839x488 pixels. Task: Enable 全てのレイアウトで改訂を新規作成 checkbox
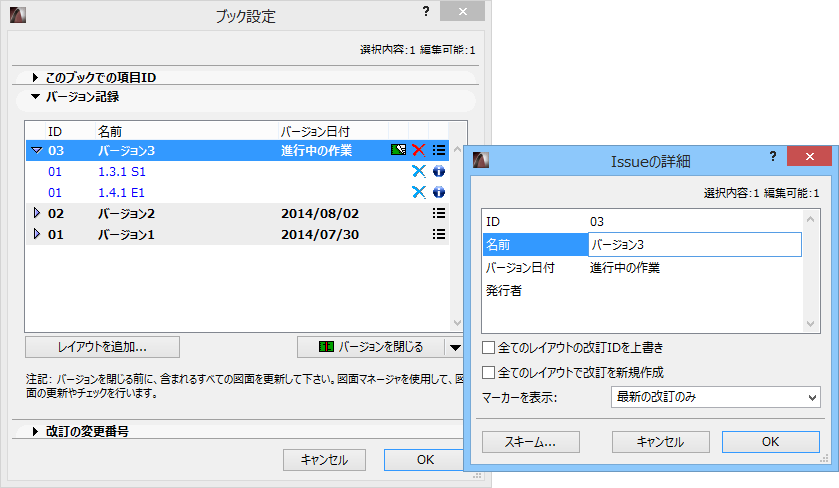[488, 372]
